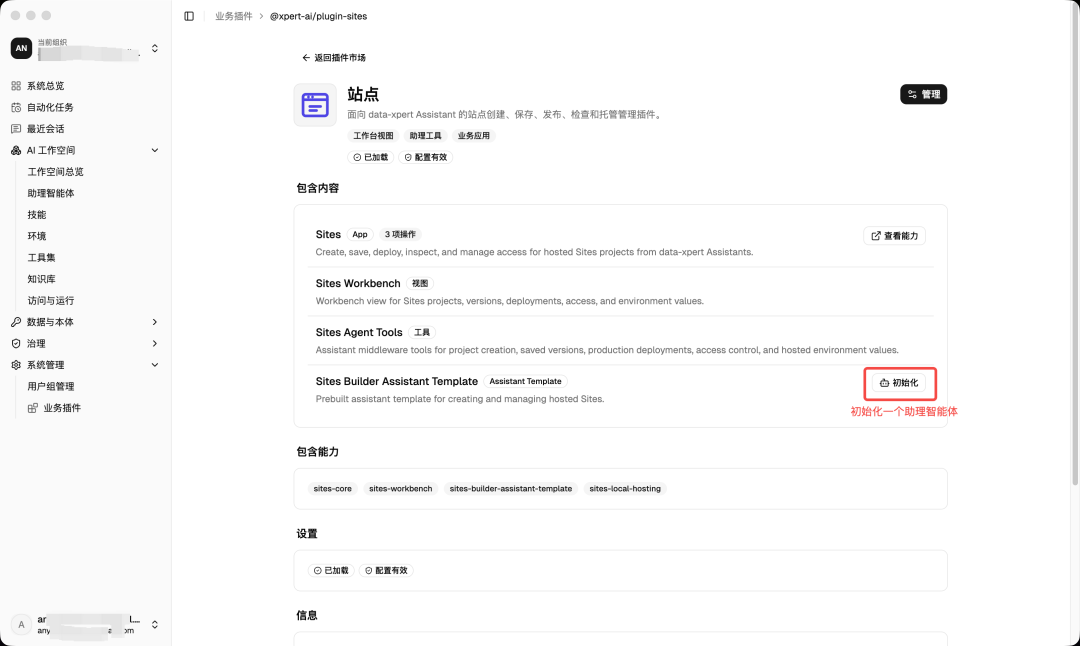
Task: Click the AI 工作空间 cube icon
Action: pyautogui.click(x=16, y=150)
